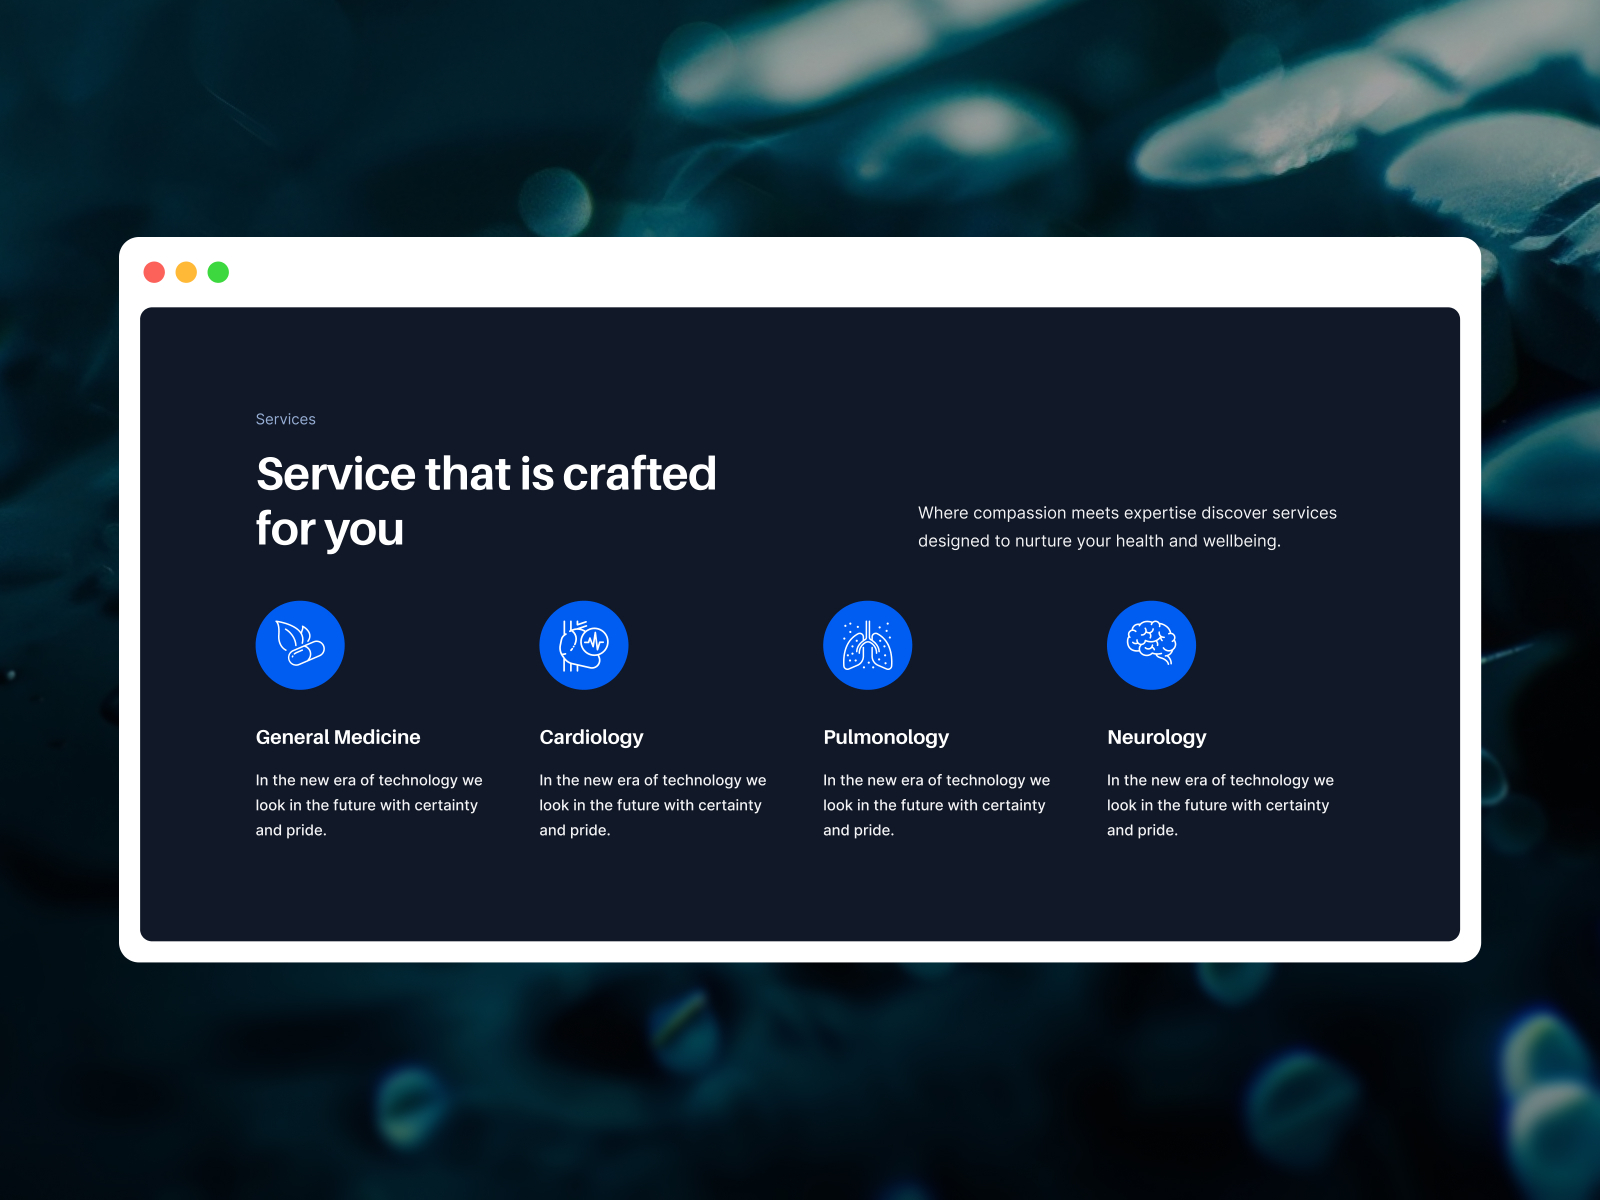1600x1200 pixels.
Task: Open the Neurology brain icon
Action: 1151,645
